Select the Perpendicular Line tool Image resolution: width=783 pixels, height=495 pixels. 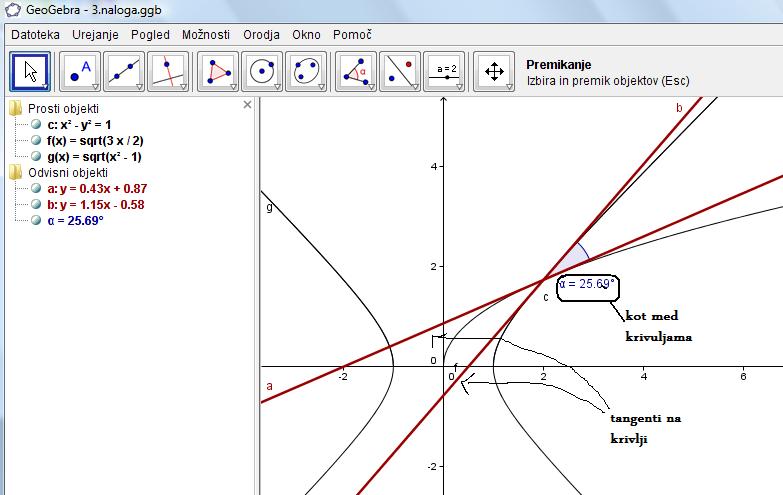(168, 72)
